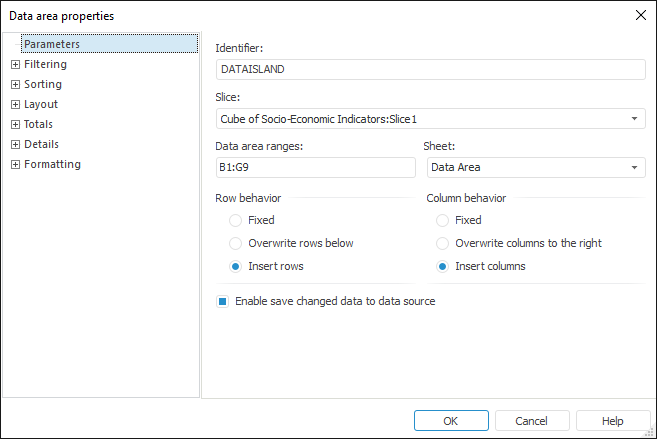
Task: Choose Overwrite columns to the right
Action: (442, 243)
